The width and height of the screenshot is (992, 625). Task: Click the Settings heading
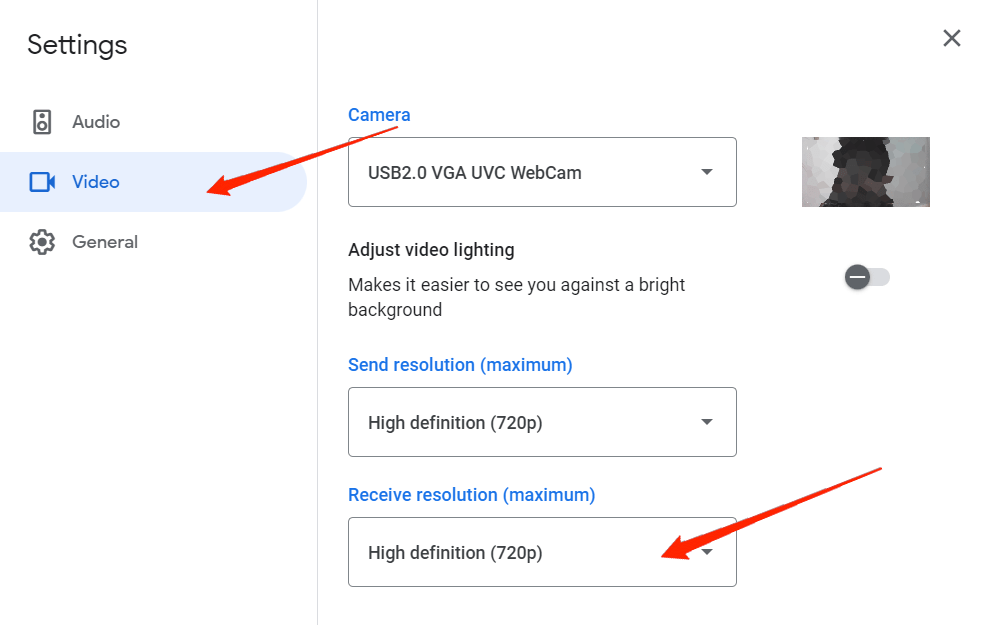[x=77, y=45]
